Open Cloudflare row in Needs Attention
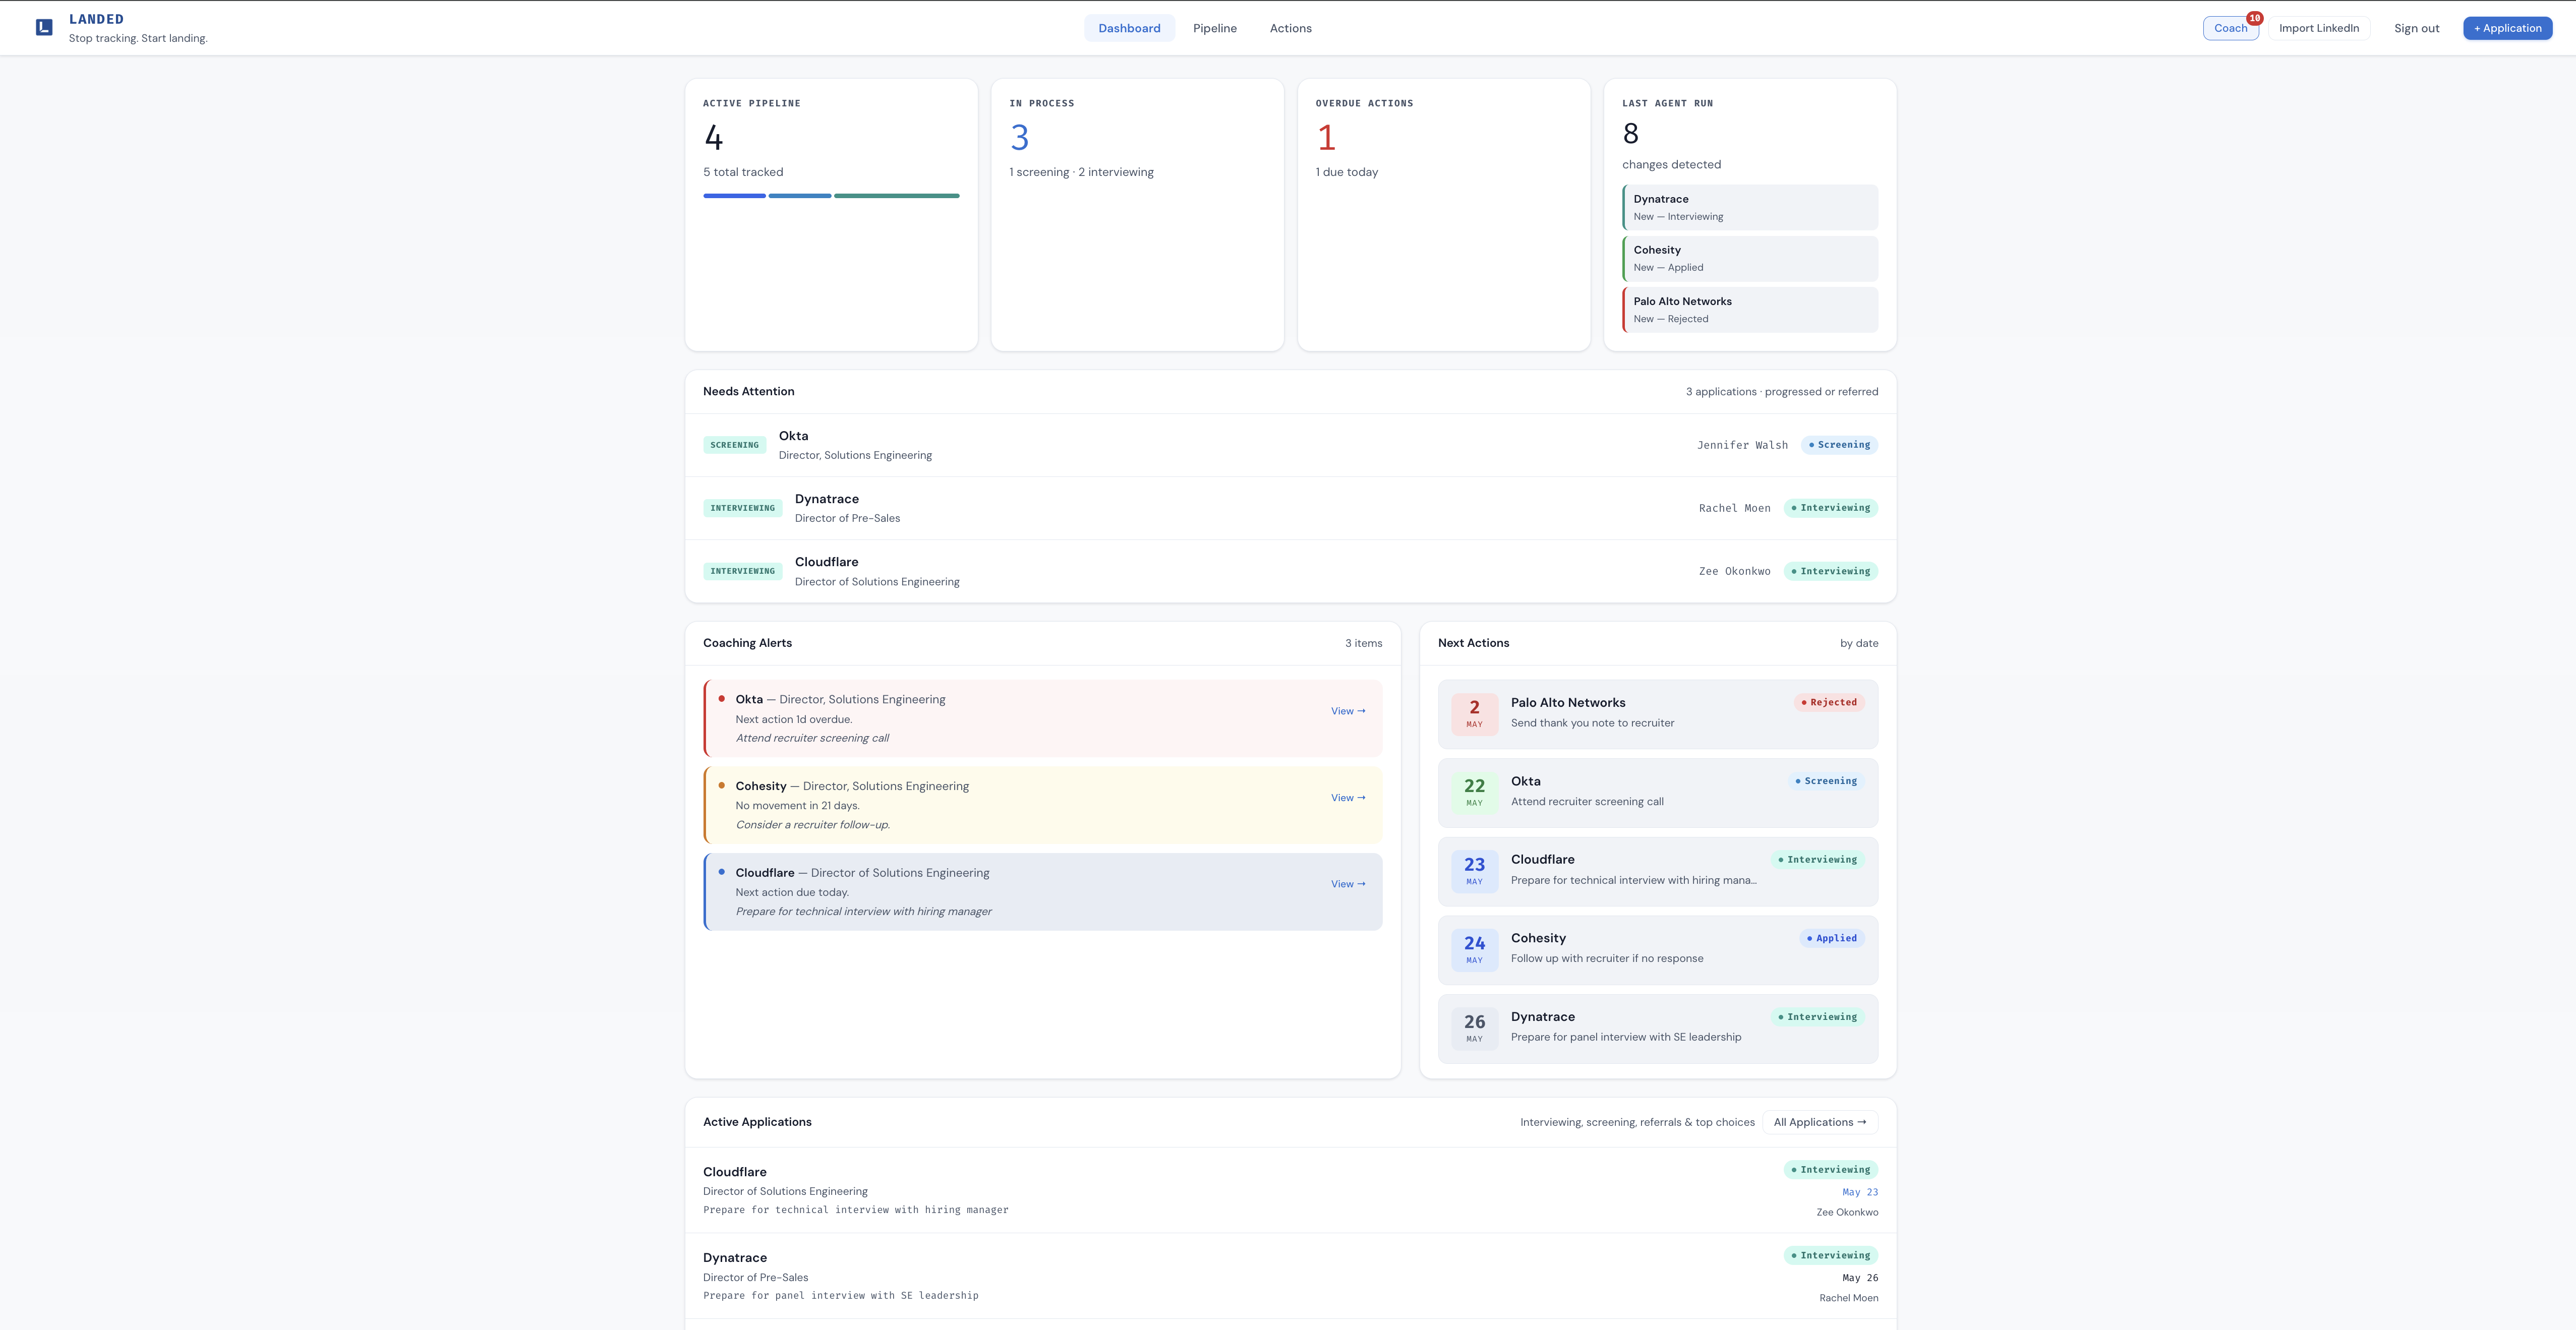The image size is (2576, 1330). [x=1290, y=571]
